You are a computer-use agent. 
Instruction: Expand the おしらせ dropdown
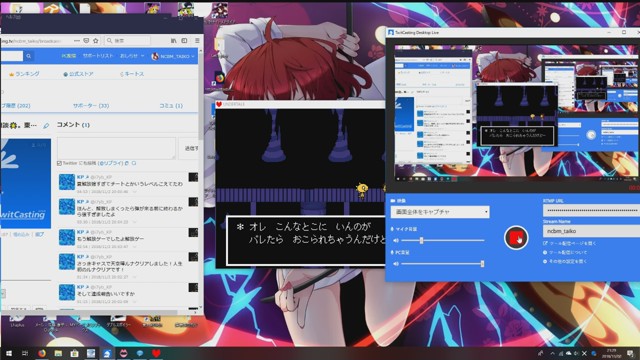tap(132, 56)
